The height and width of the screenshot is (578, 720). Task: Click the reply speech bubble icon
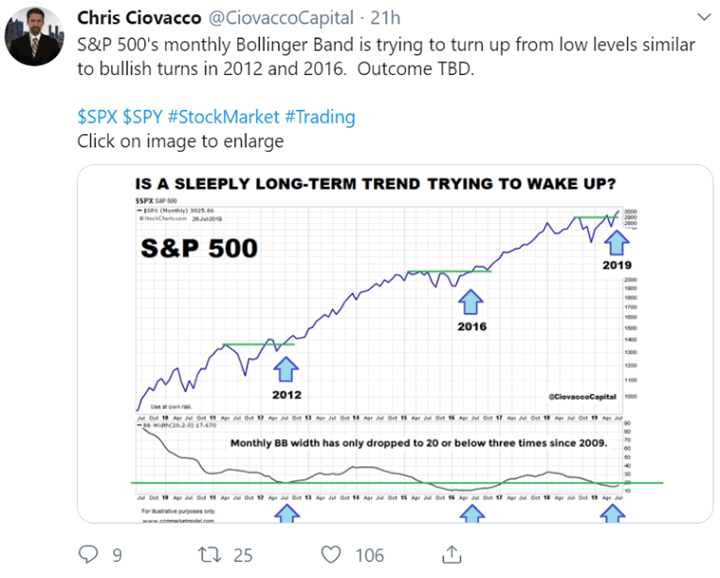pyautogui.click(x=89, y=553)
